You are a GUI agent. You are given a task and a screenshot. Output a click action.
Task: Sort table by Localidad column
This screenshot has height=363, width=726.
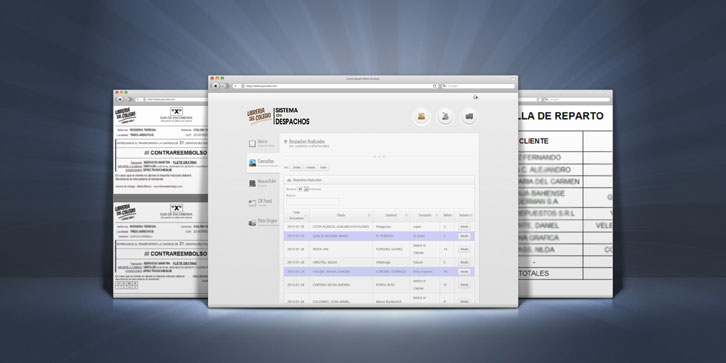coord(391,215)
